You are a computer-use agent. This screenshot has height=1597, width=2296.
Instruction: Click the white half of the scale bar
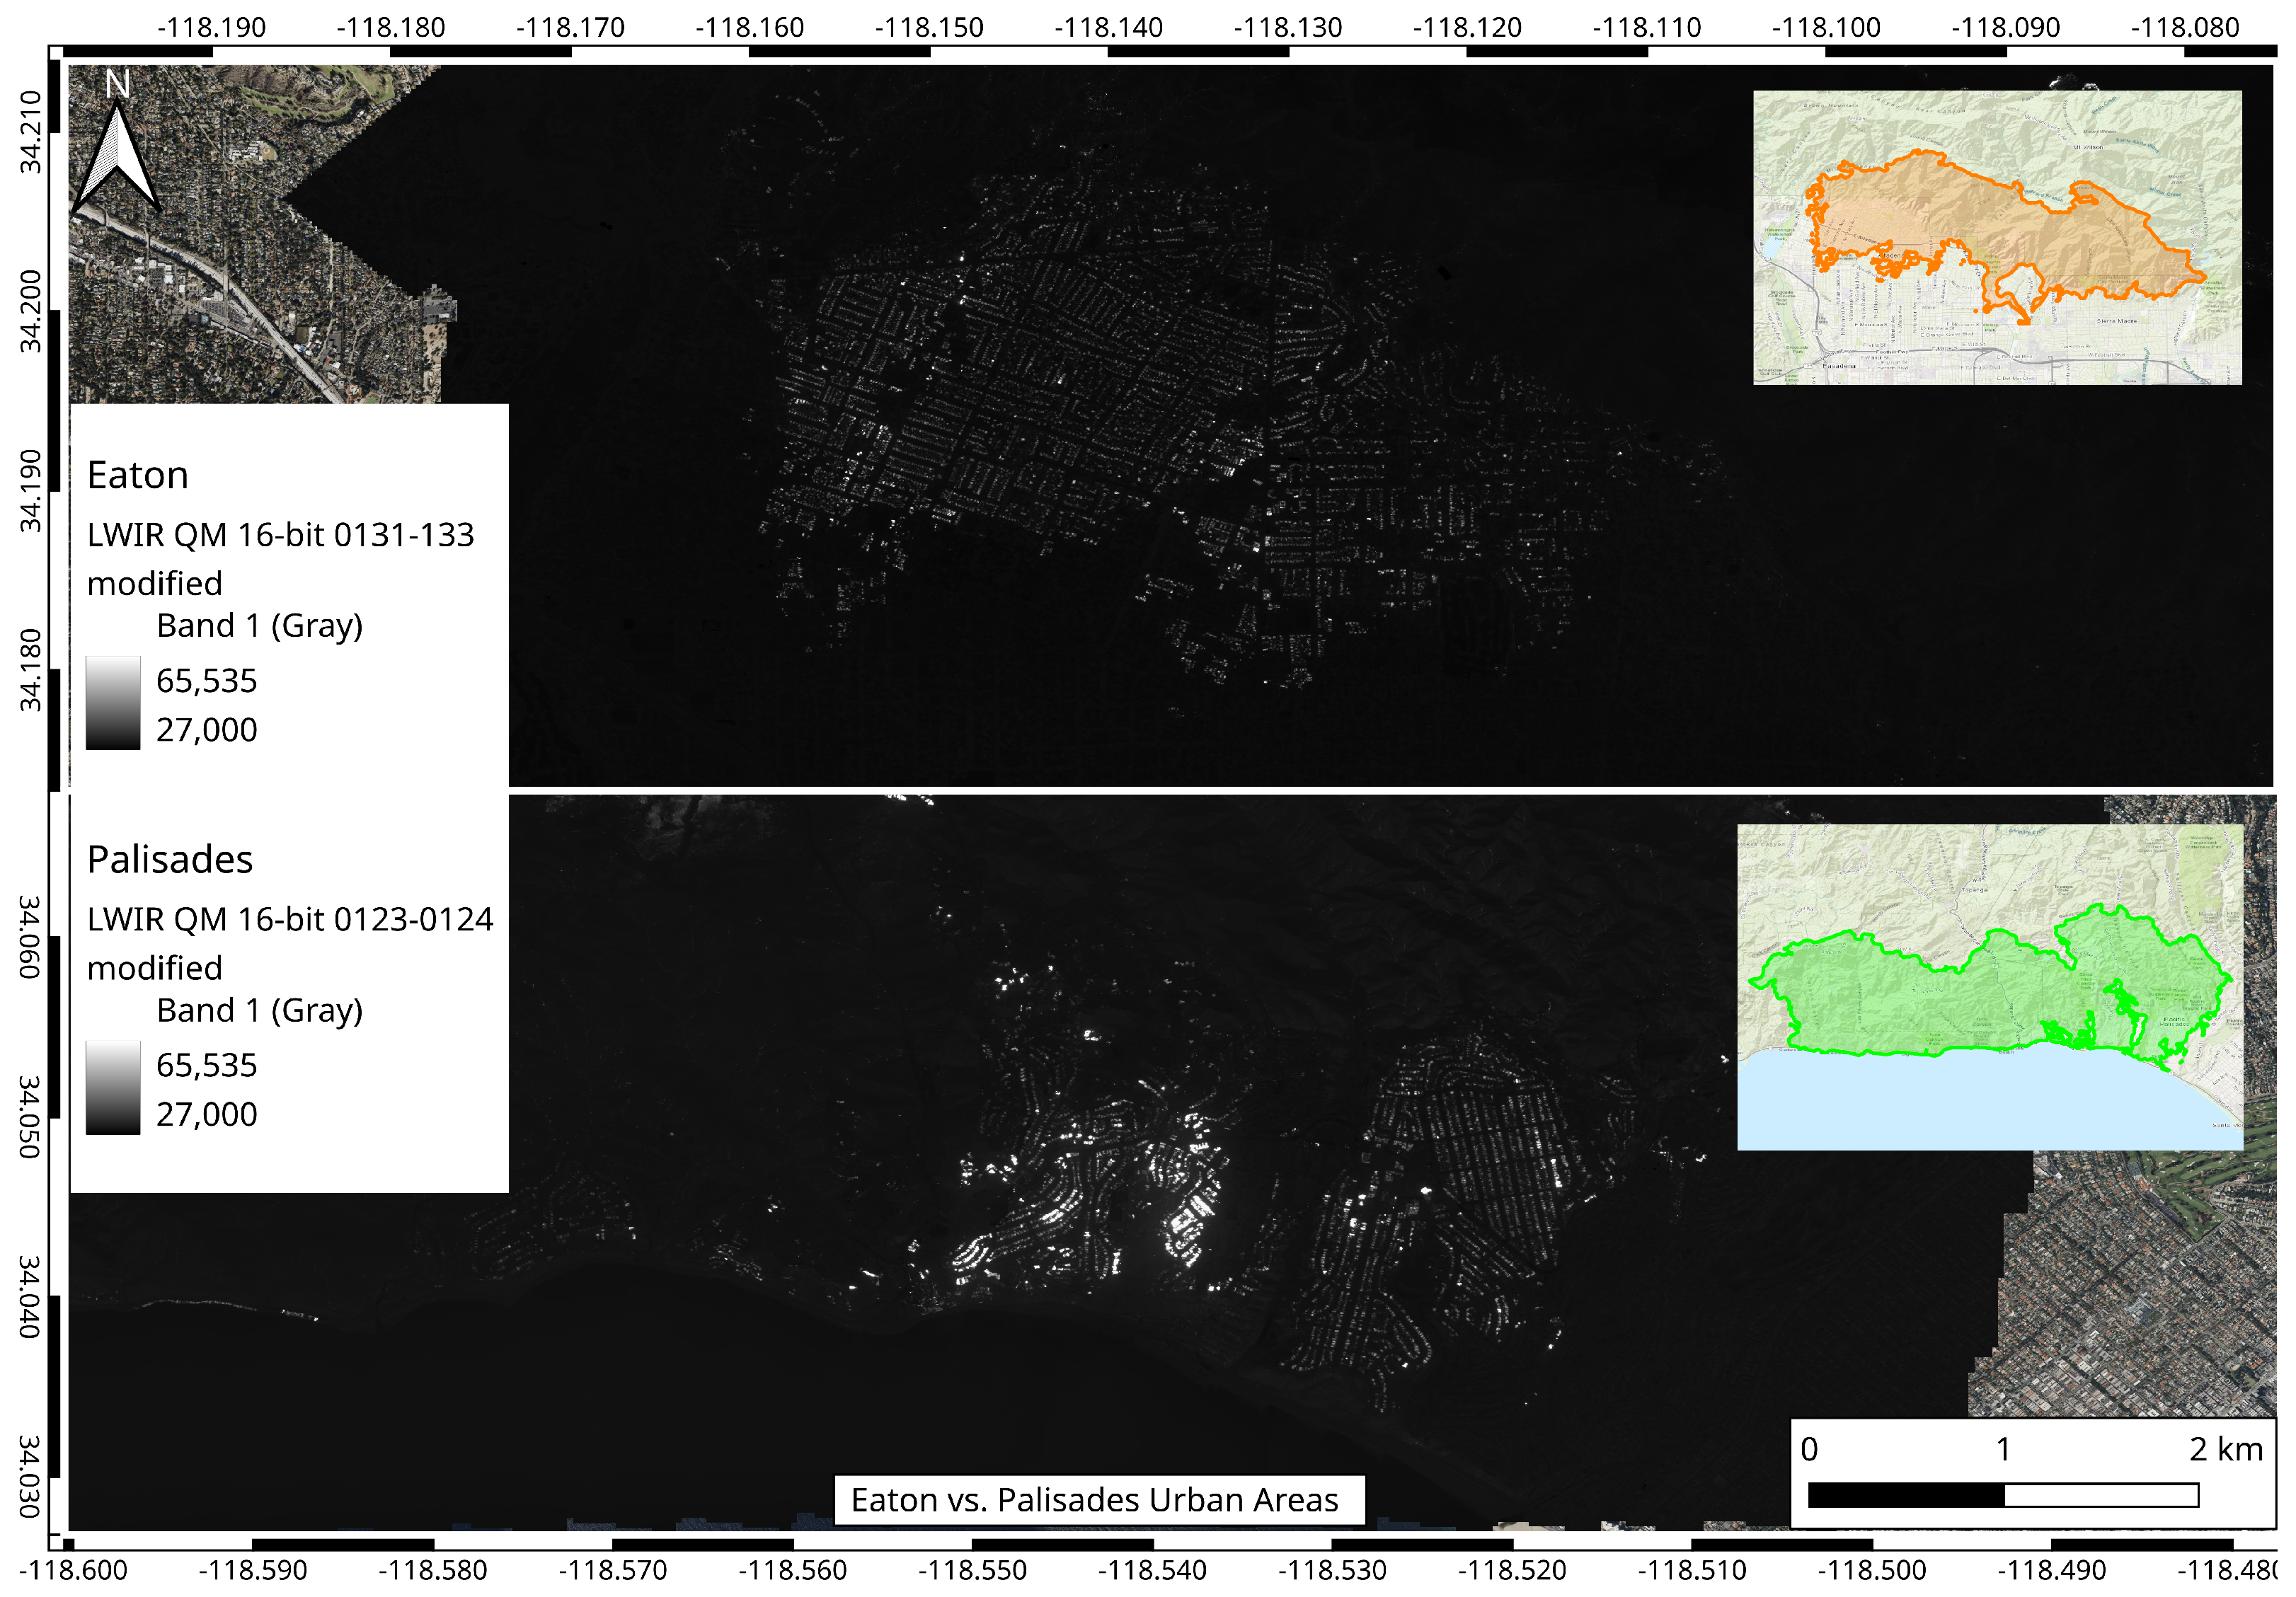[2102, 1495]
